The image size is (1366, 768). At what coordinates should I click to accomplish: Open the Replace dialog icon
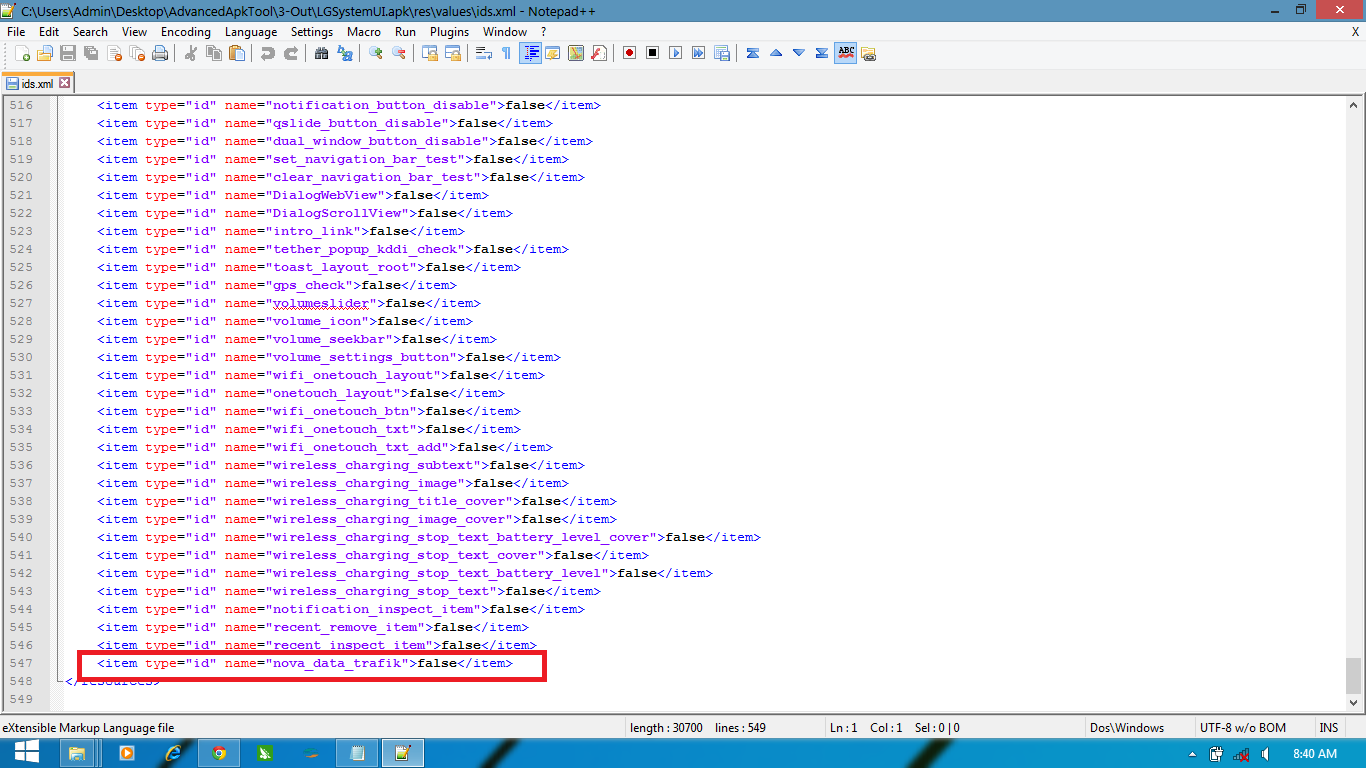pyautogui.click(x=344, y=53)
